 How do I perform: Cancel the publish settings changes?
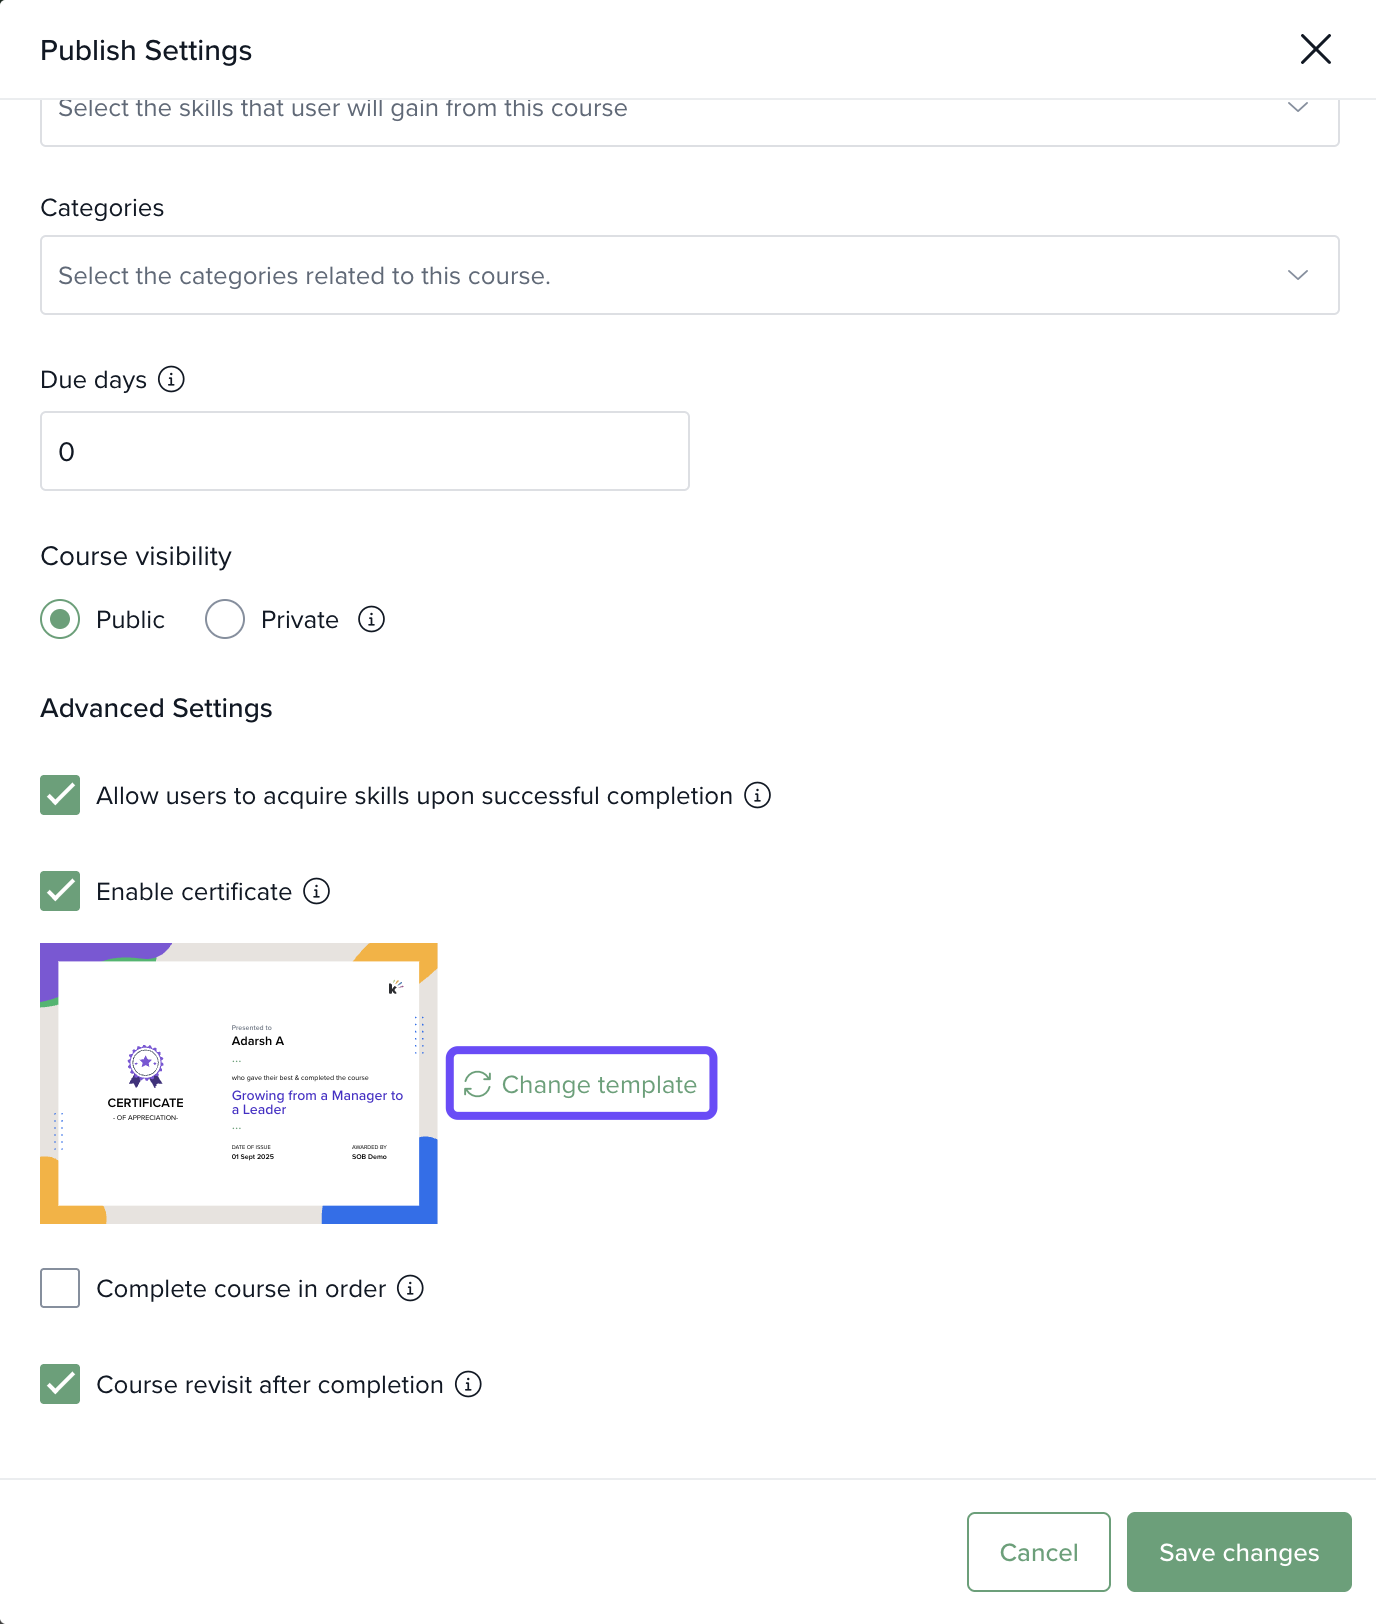[1038, 1552]
